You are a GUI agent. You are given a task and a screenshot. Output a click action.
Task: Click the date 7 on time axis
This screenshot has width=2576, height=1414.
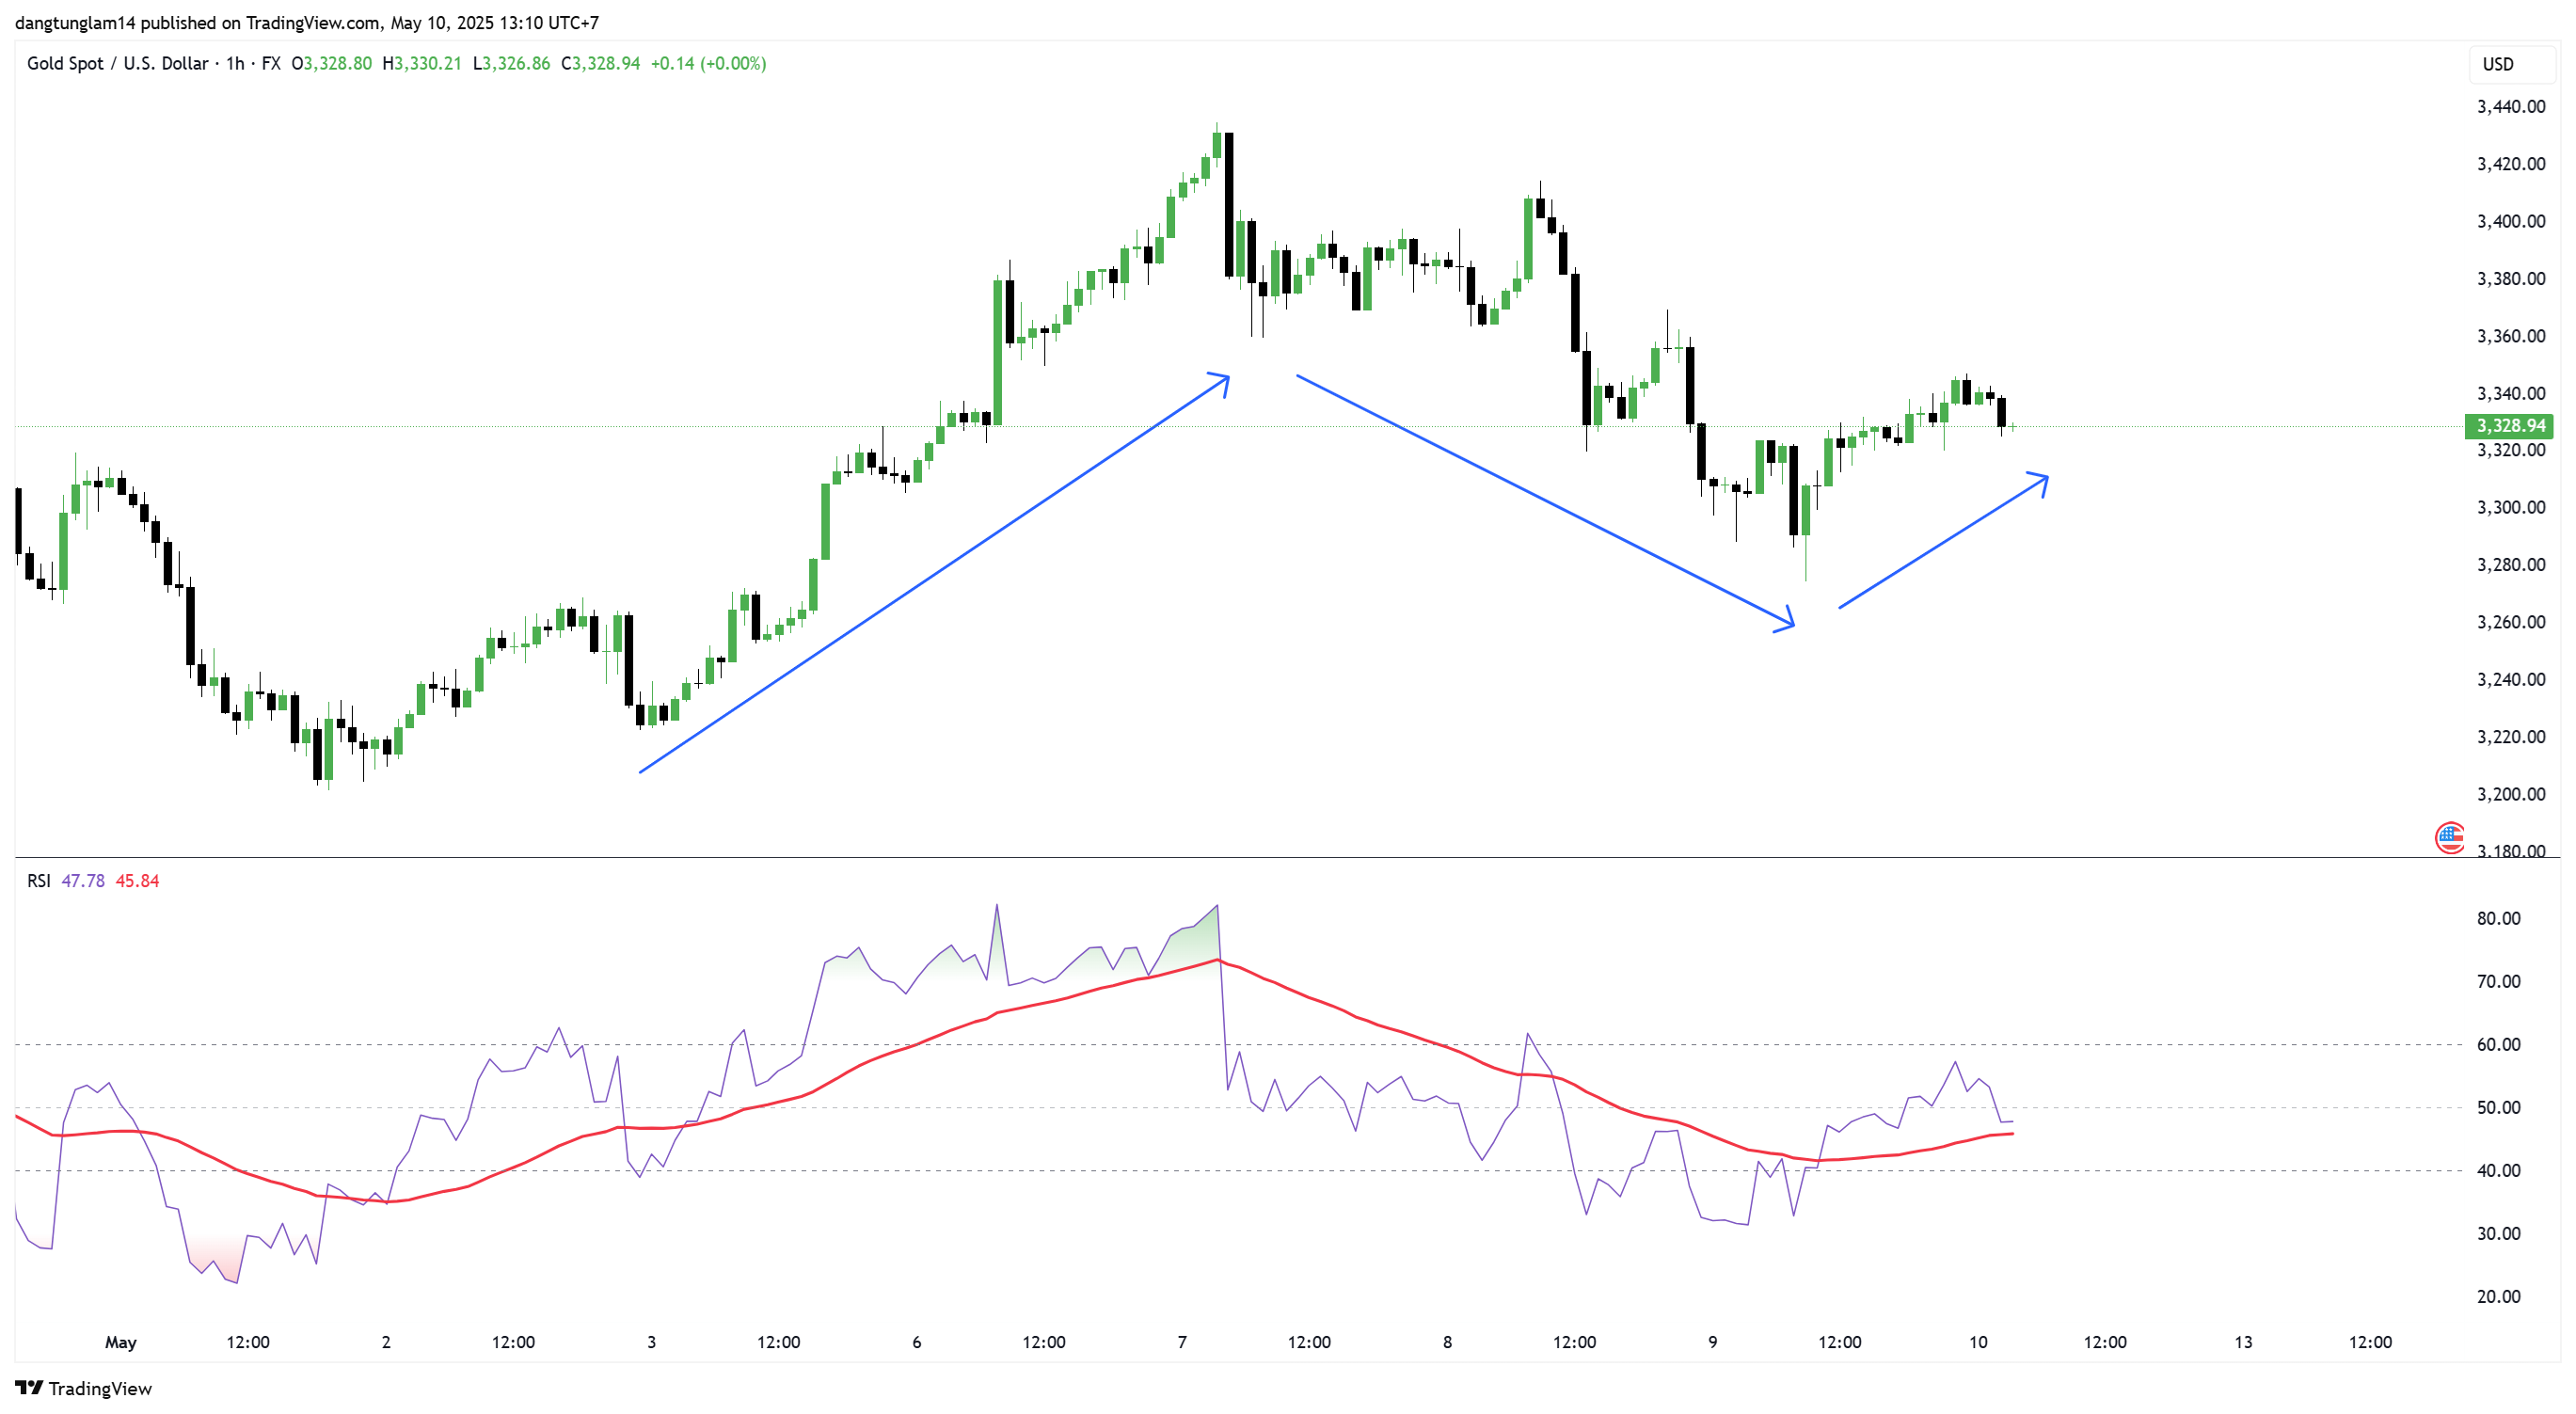[1182, 1342]
